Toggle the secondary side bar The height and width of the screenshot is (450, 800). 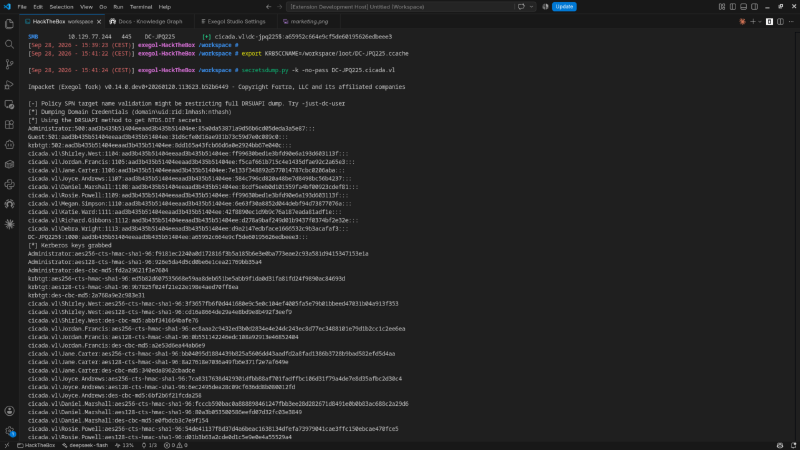coord(755,7)
